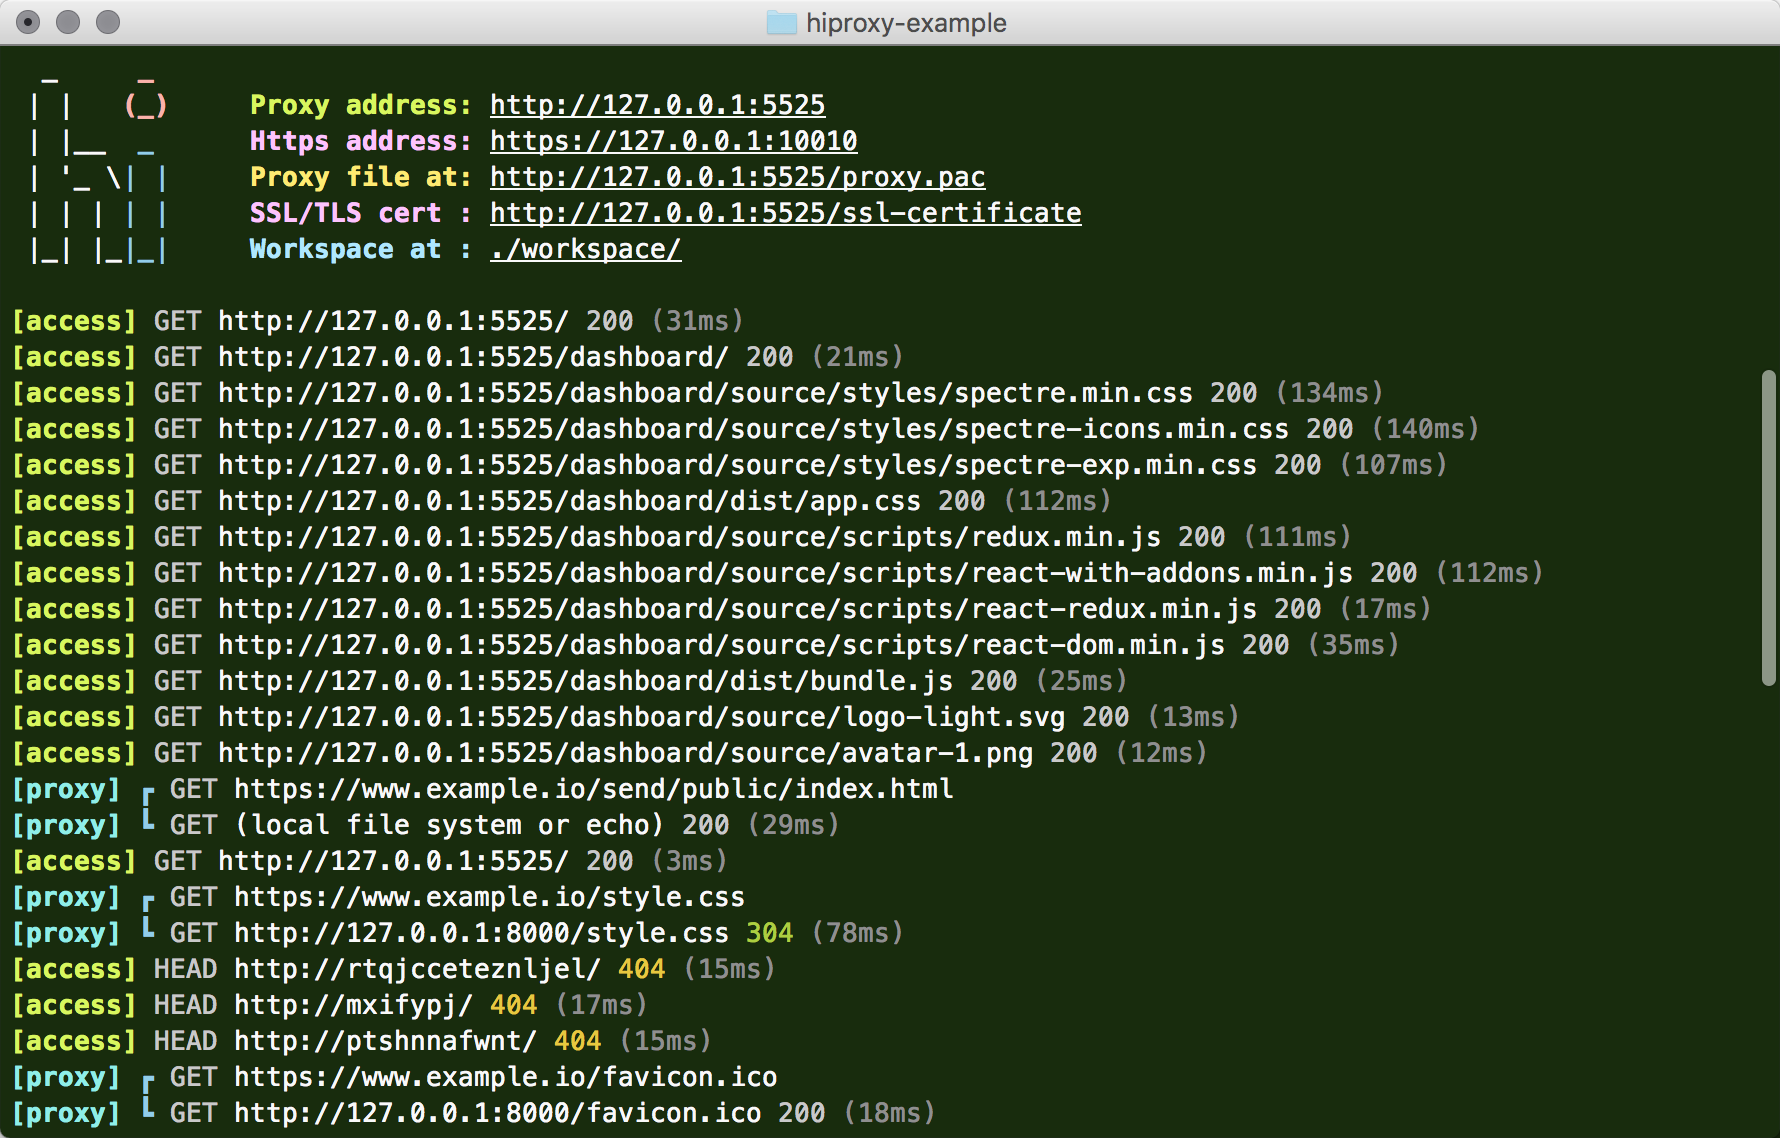Click the (31ms) timing value
The height and width of the screenshot is (1138, 1780).
[x=698, y=321]
